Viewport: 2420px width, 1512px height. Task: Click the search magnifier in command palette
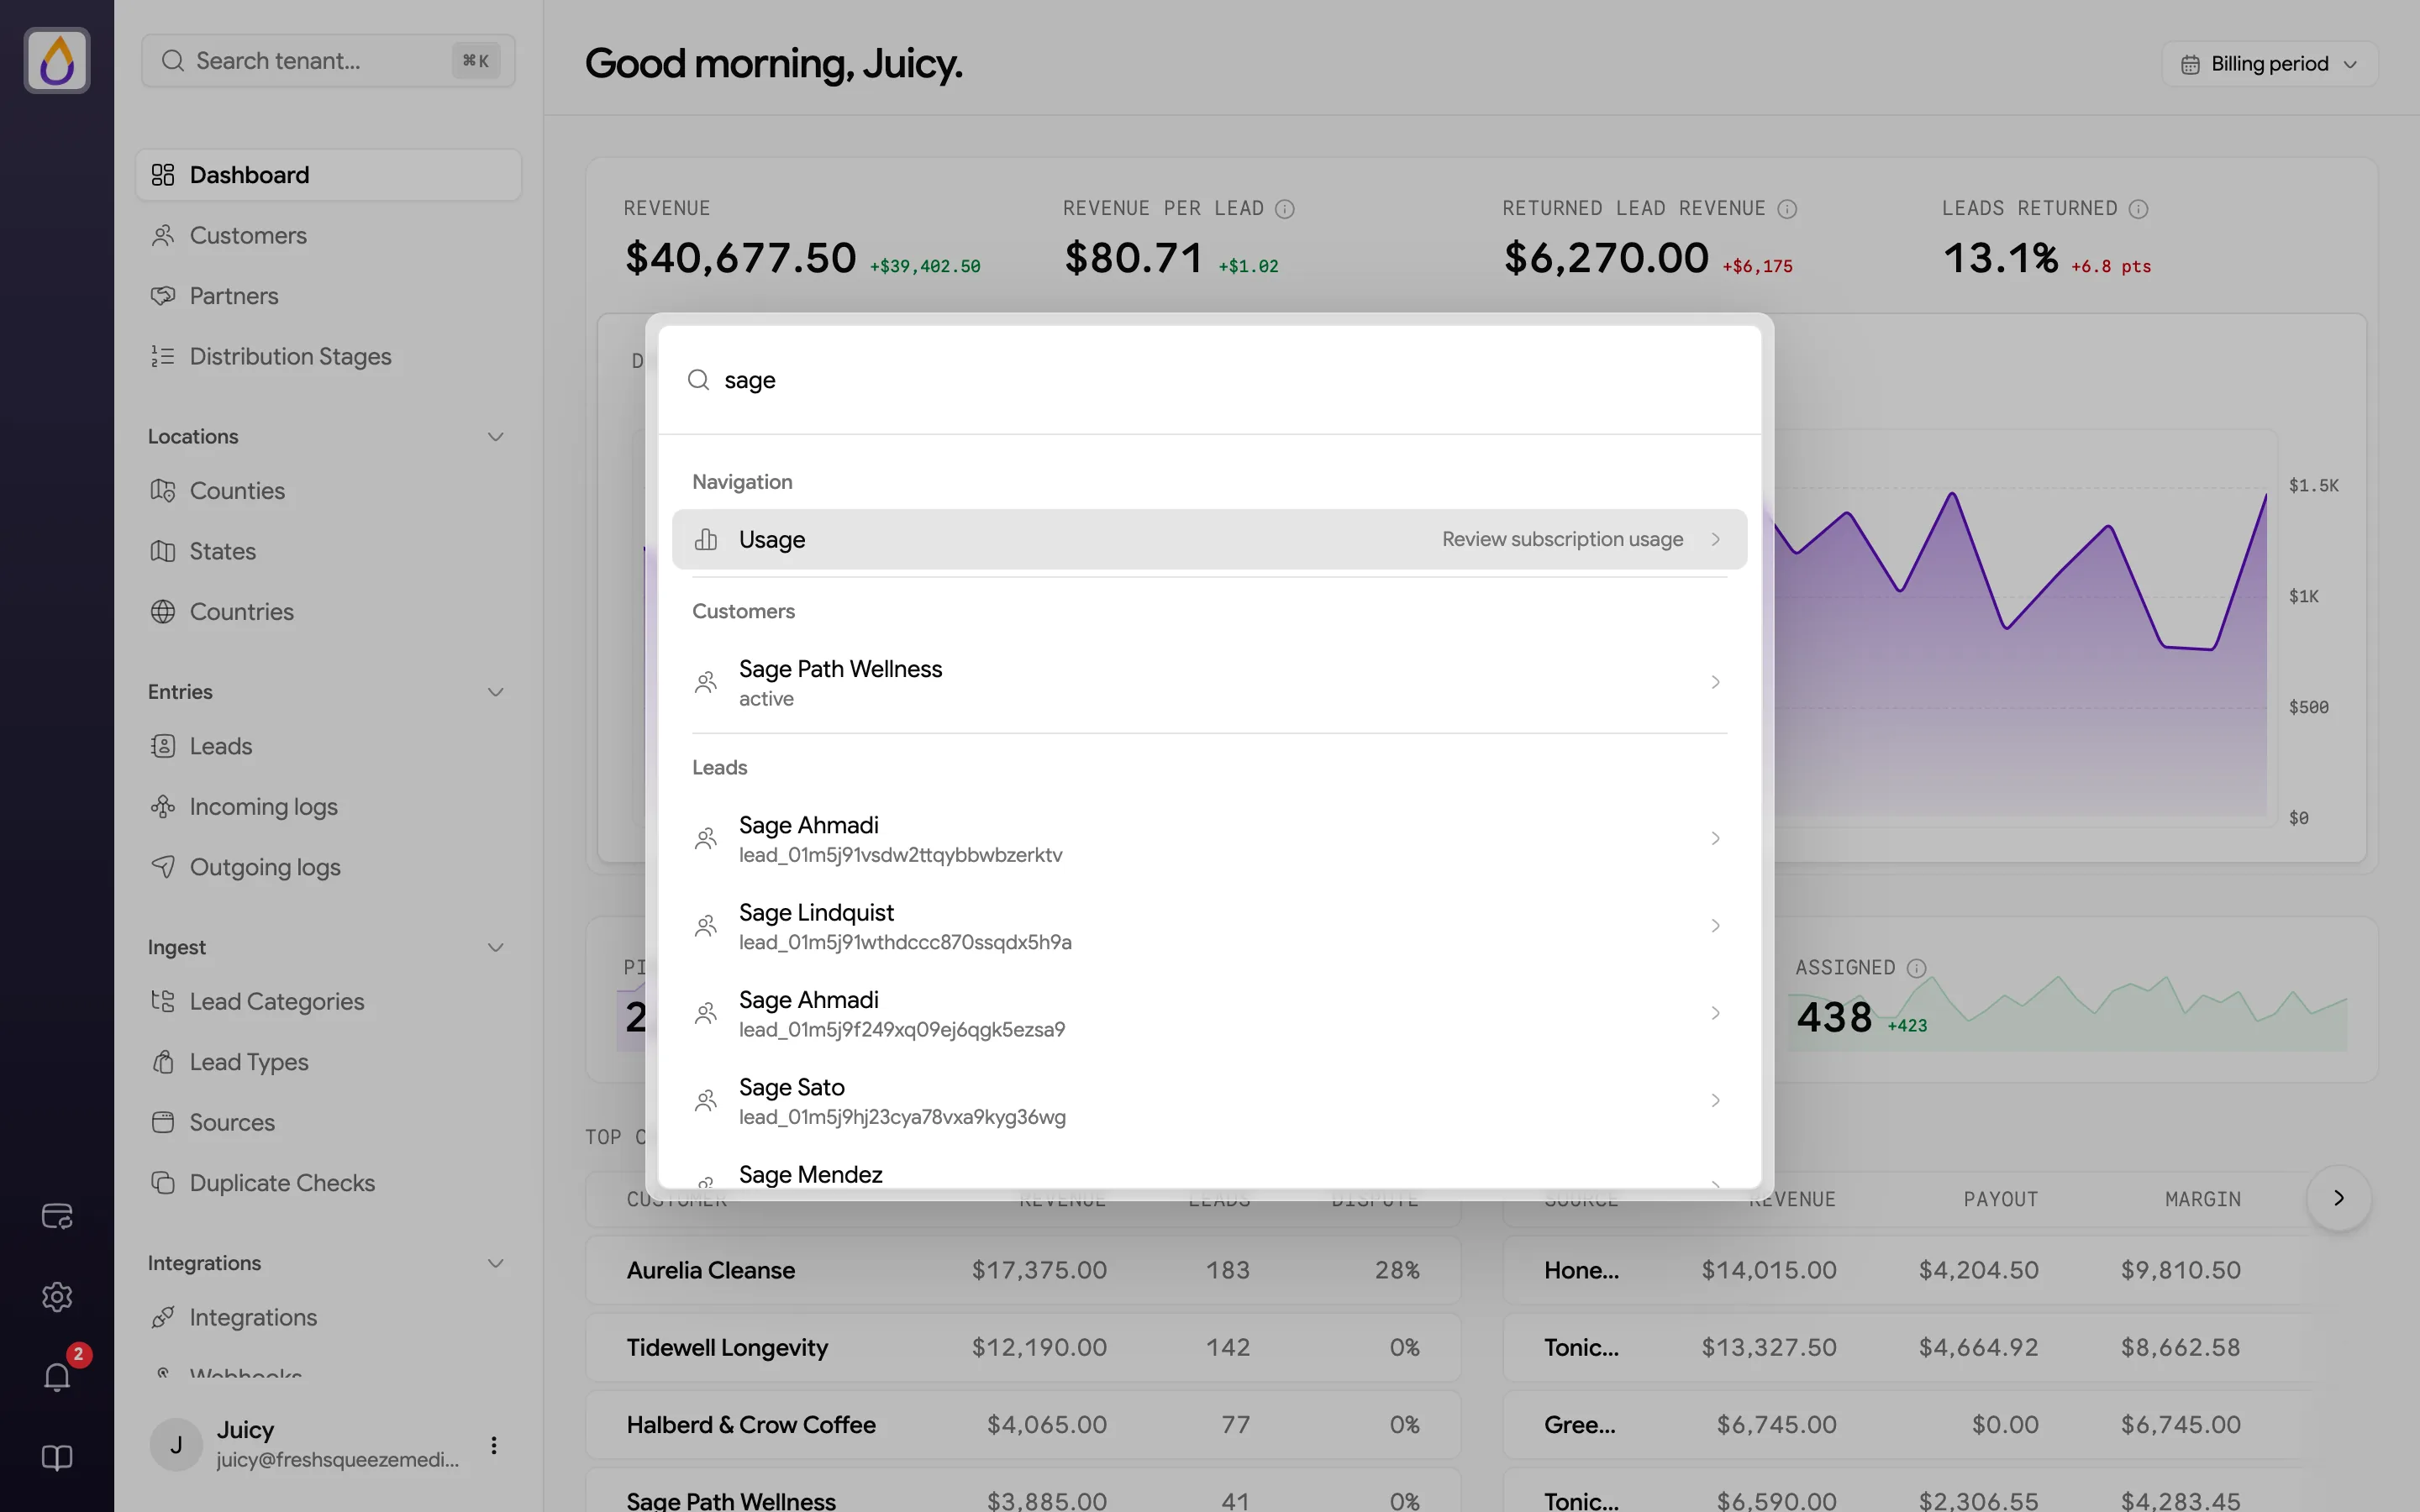(698, 380)
